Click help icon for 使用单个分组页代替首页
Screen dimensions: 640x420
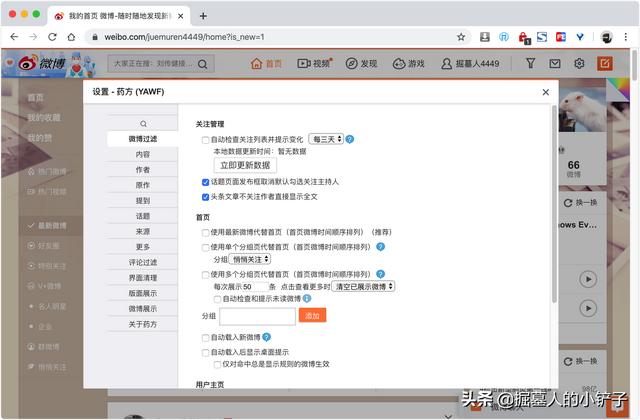380,247
